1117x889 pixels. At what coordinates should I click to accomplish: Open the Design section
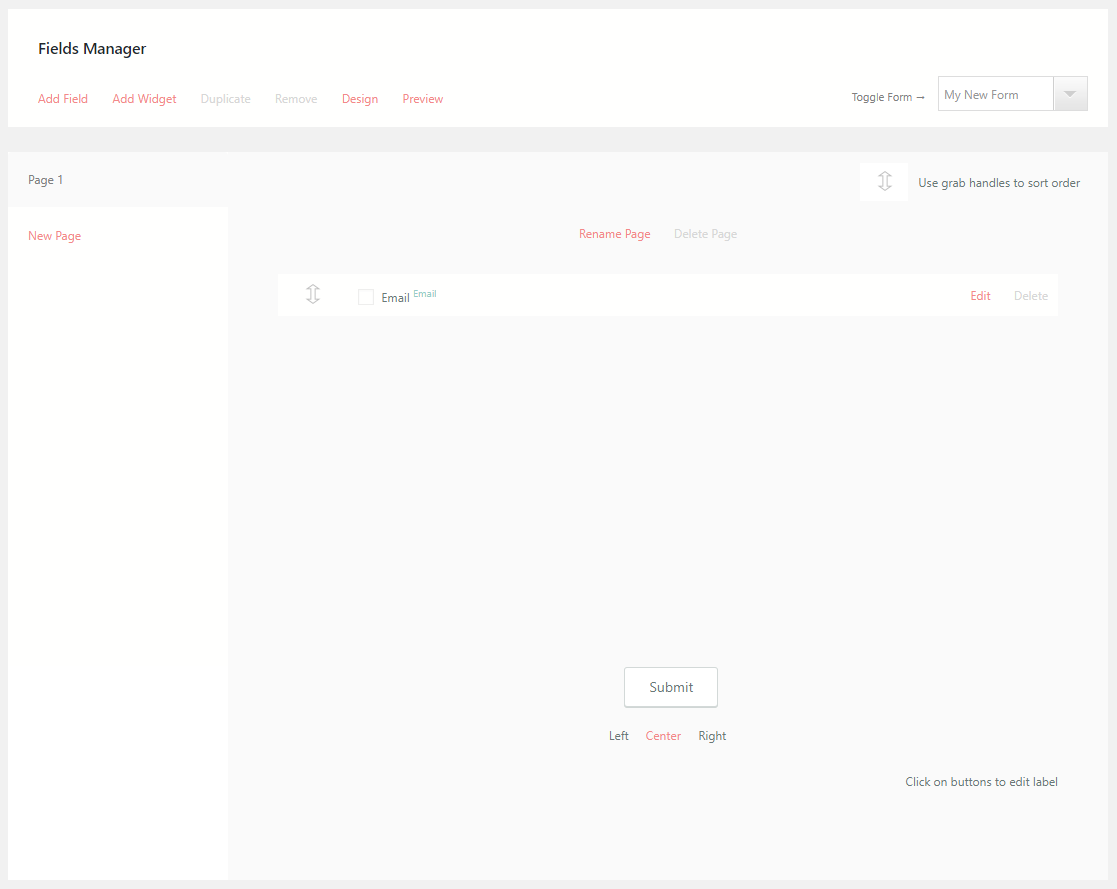359,98
